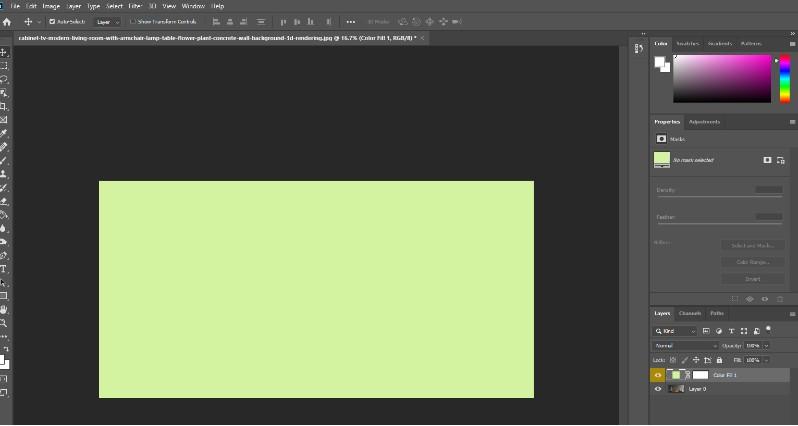Open the Kind filter dropdown in Layers

tap(675, 331)
